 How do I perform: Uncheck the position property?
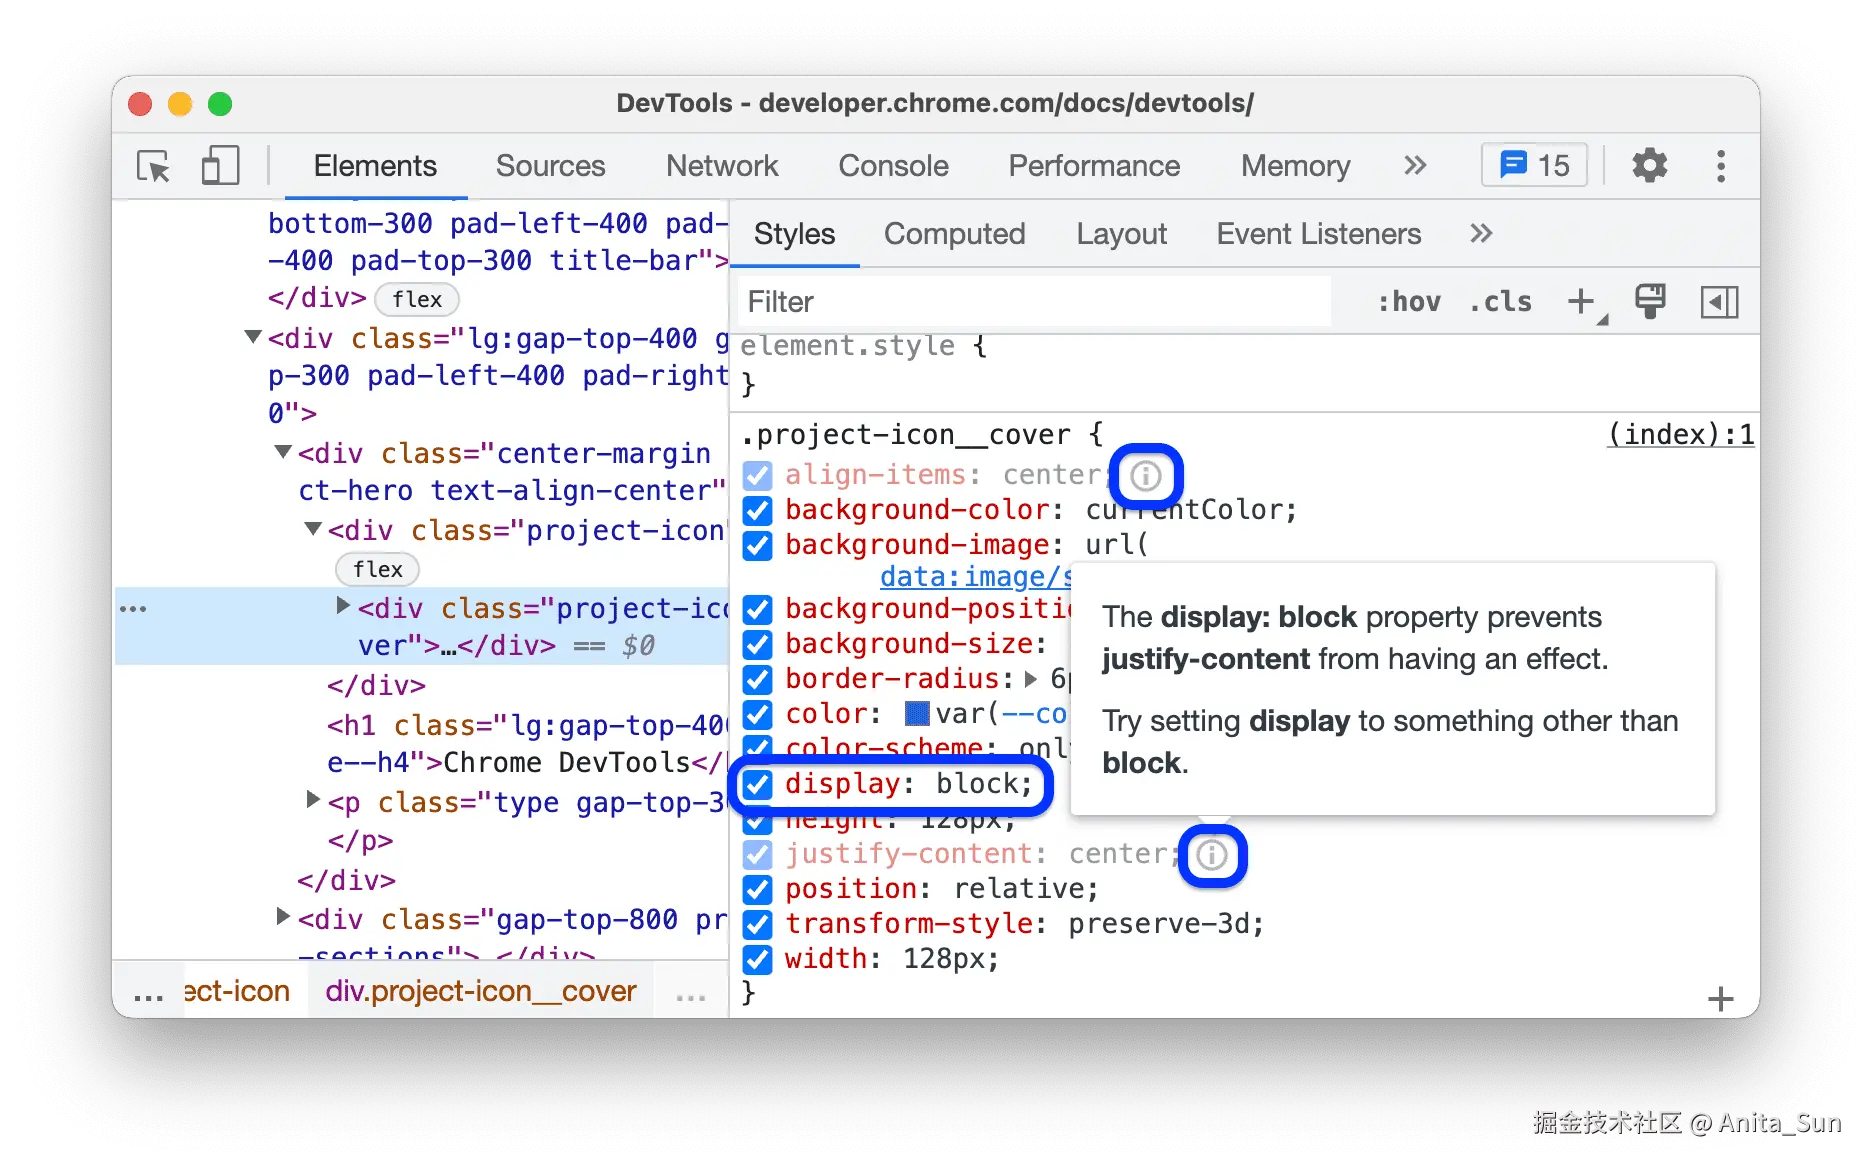pos(758,889)
